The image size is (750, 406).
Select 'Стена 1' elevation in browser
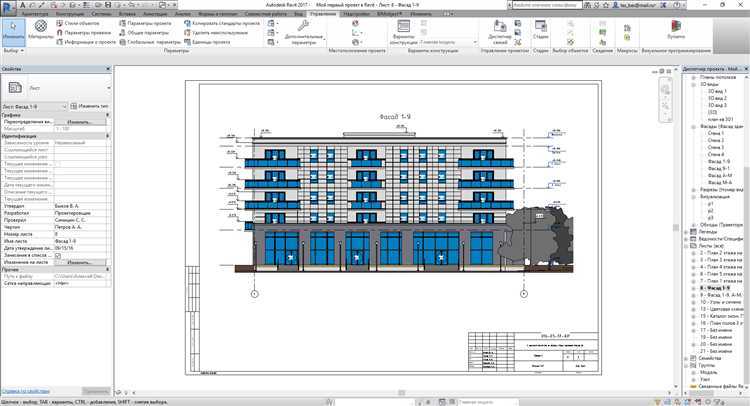click(716, 133)
